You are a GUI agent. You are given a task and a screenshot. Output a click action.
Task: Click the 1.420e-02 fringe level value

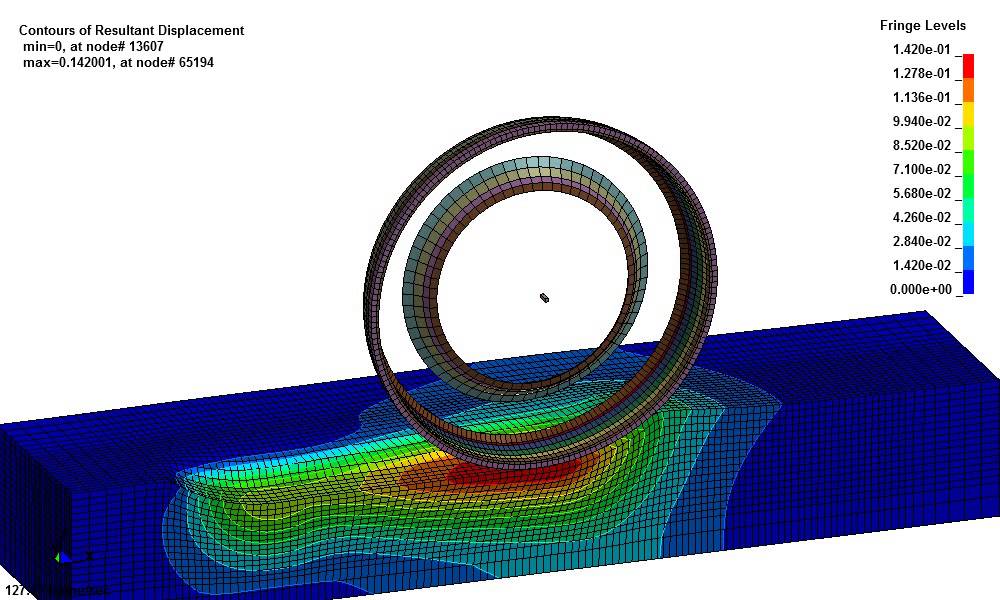922,265
